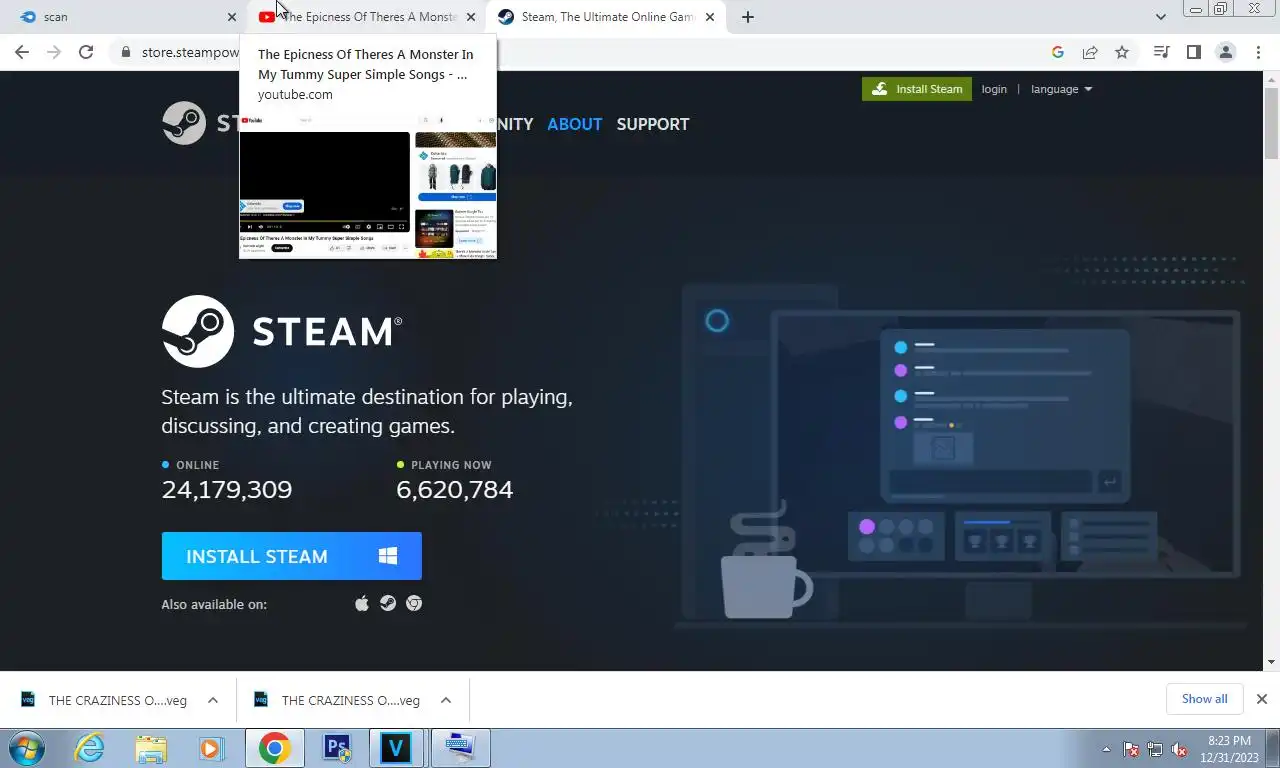This screenshot has height=768, width=1280.
Task: Close the downloads bar
Action: click(x=1262, y=699)
